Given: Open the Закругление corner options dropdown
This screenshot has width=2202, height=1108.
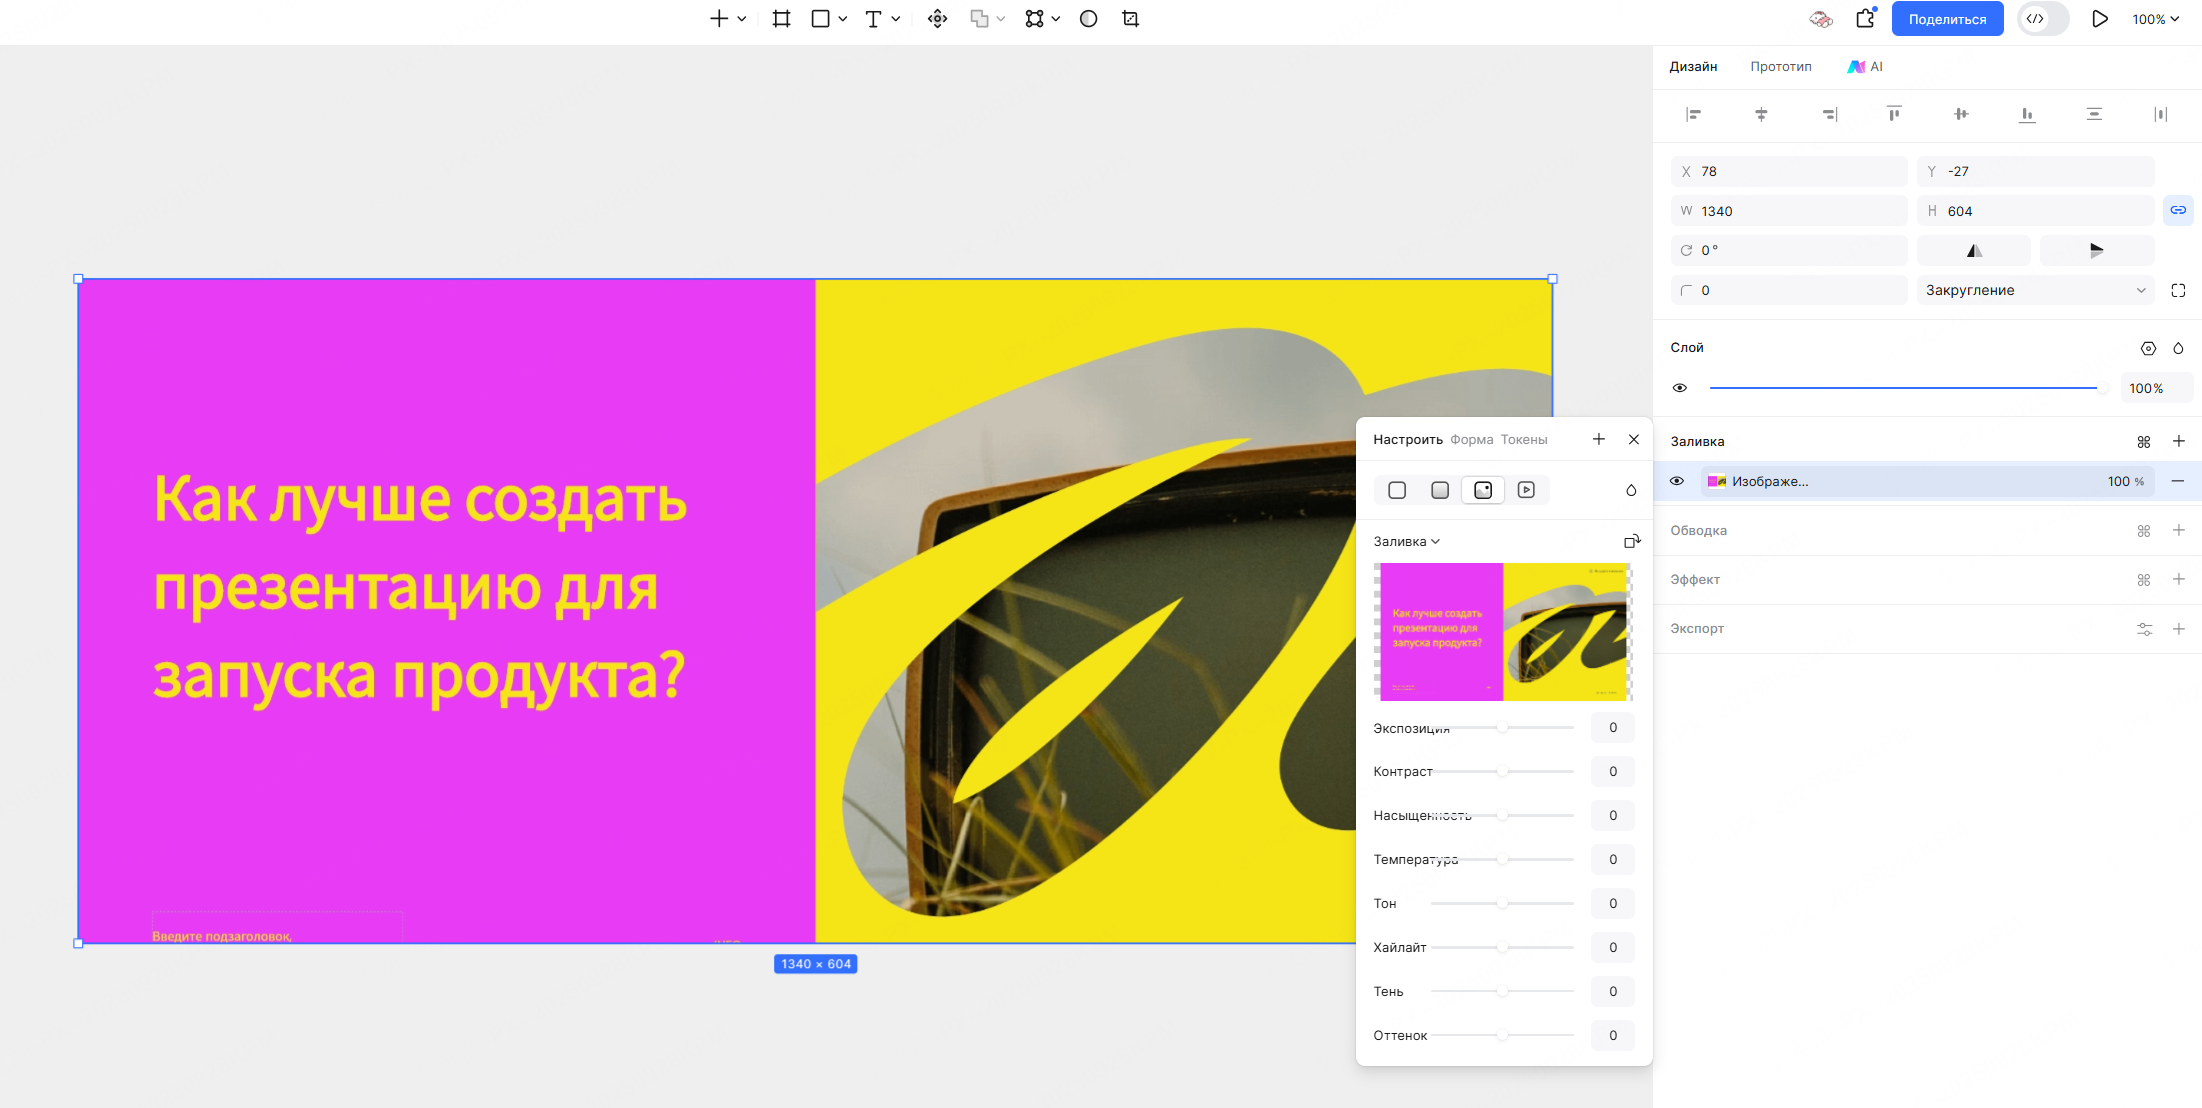Looking at the screenshot, I should pyautogui.click(x=2140, y=290).
